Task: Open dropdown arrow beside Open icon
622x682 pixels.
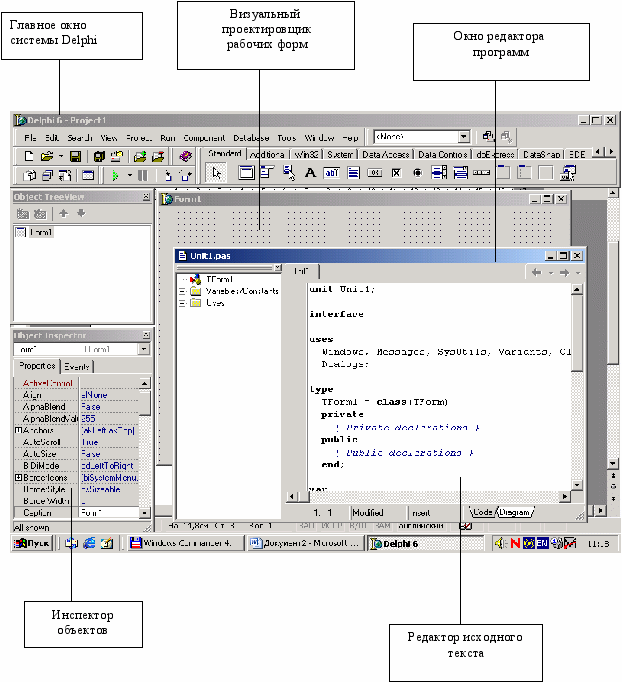Action: click(x=61, y=156)
